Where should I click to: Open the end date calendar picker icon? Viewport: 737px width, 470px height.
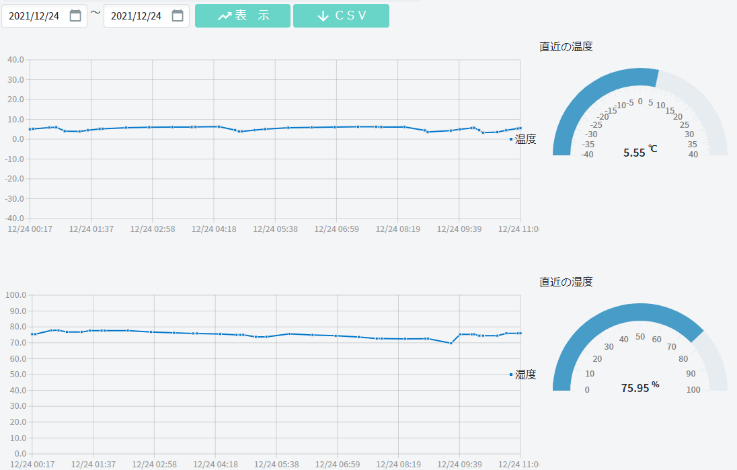178,16
